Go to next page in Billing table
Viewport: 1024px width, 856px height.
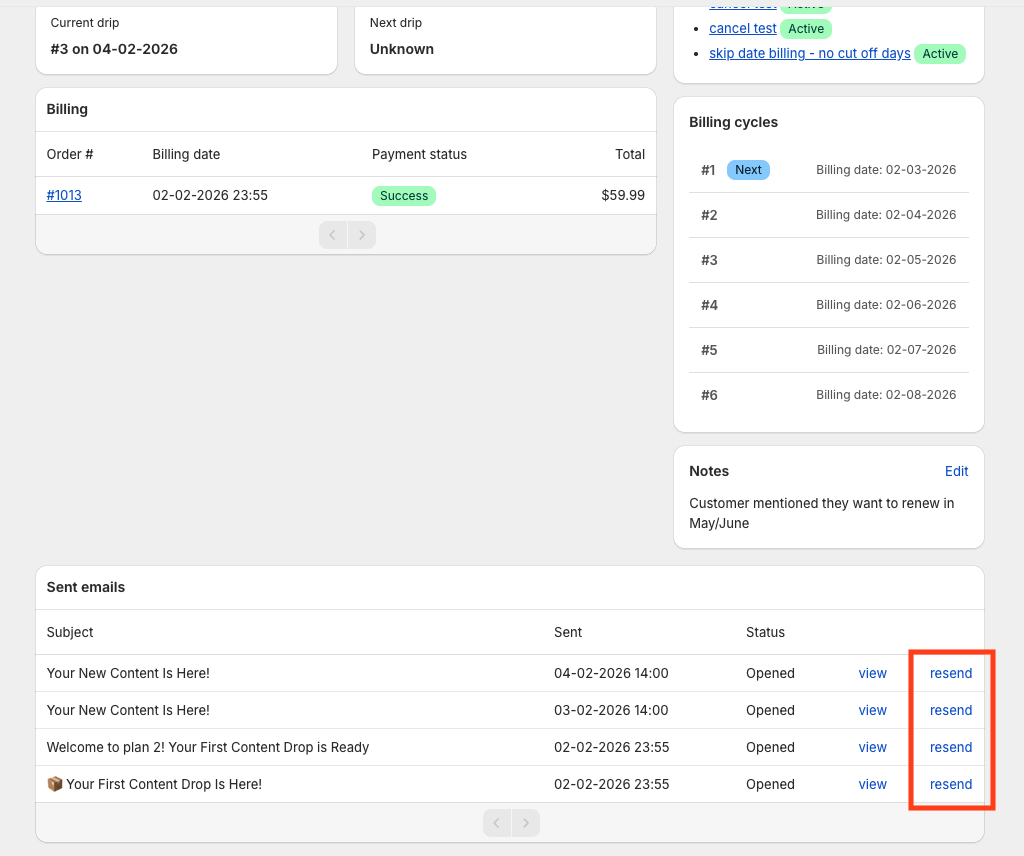[x=362, y=235]
